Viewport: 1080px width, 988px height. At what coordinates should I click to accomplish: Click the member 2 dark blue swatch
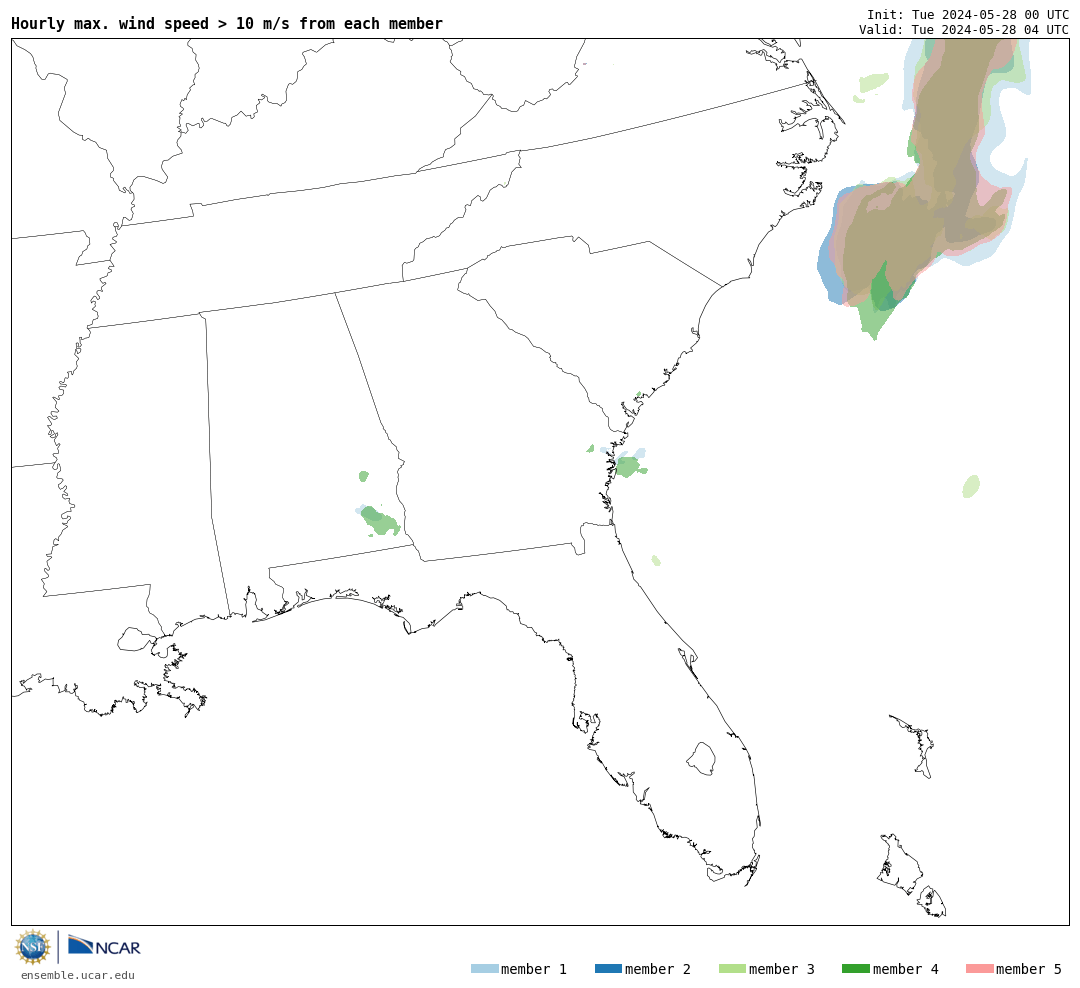608,969
